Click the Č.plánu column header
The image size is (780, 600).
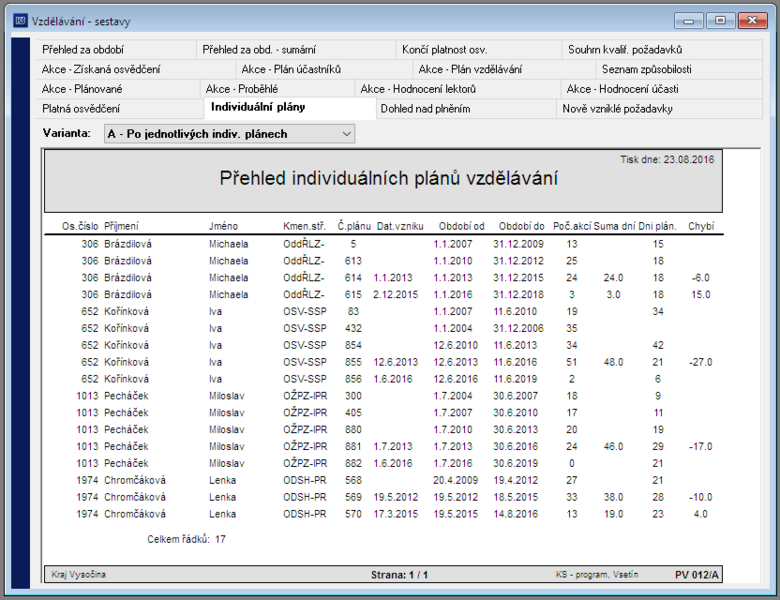tap(354, 226)
